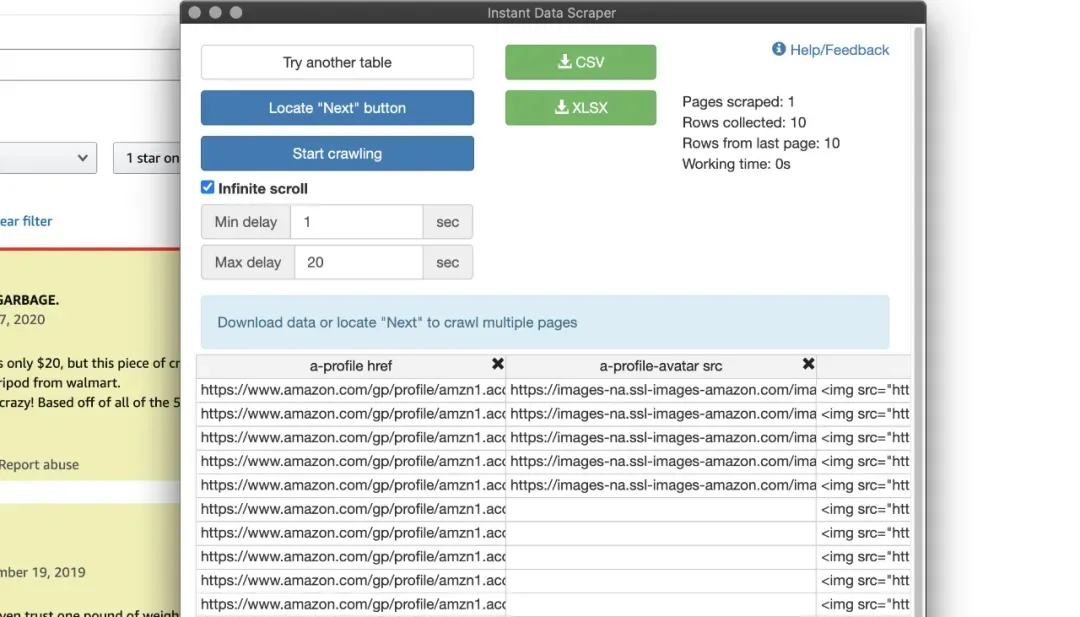
Task: Download scraped data as XLSX
Action: pyautogui.click(x=580, y=107)
